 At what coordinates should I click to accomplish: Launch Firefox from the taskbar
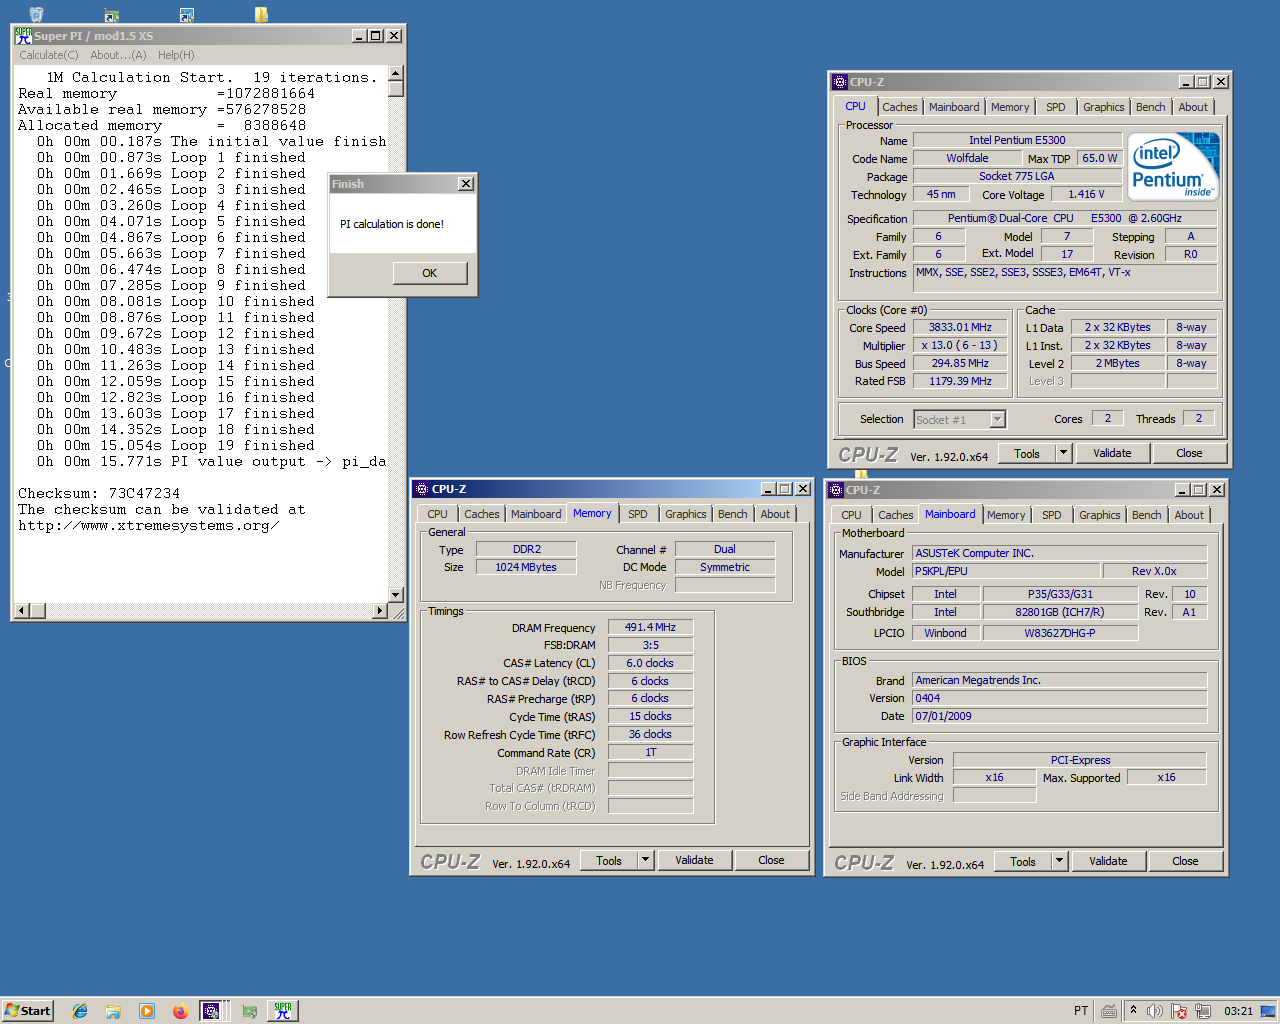180,1011
